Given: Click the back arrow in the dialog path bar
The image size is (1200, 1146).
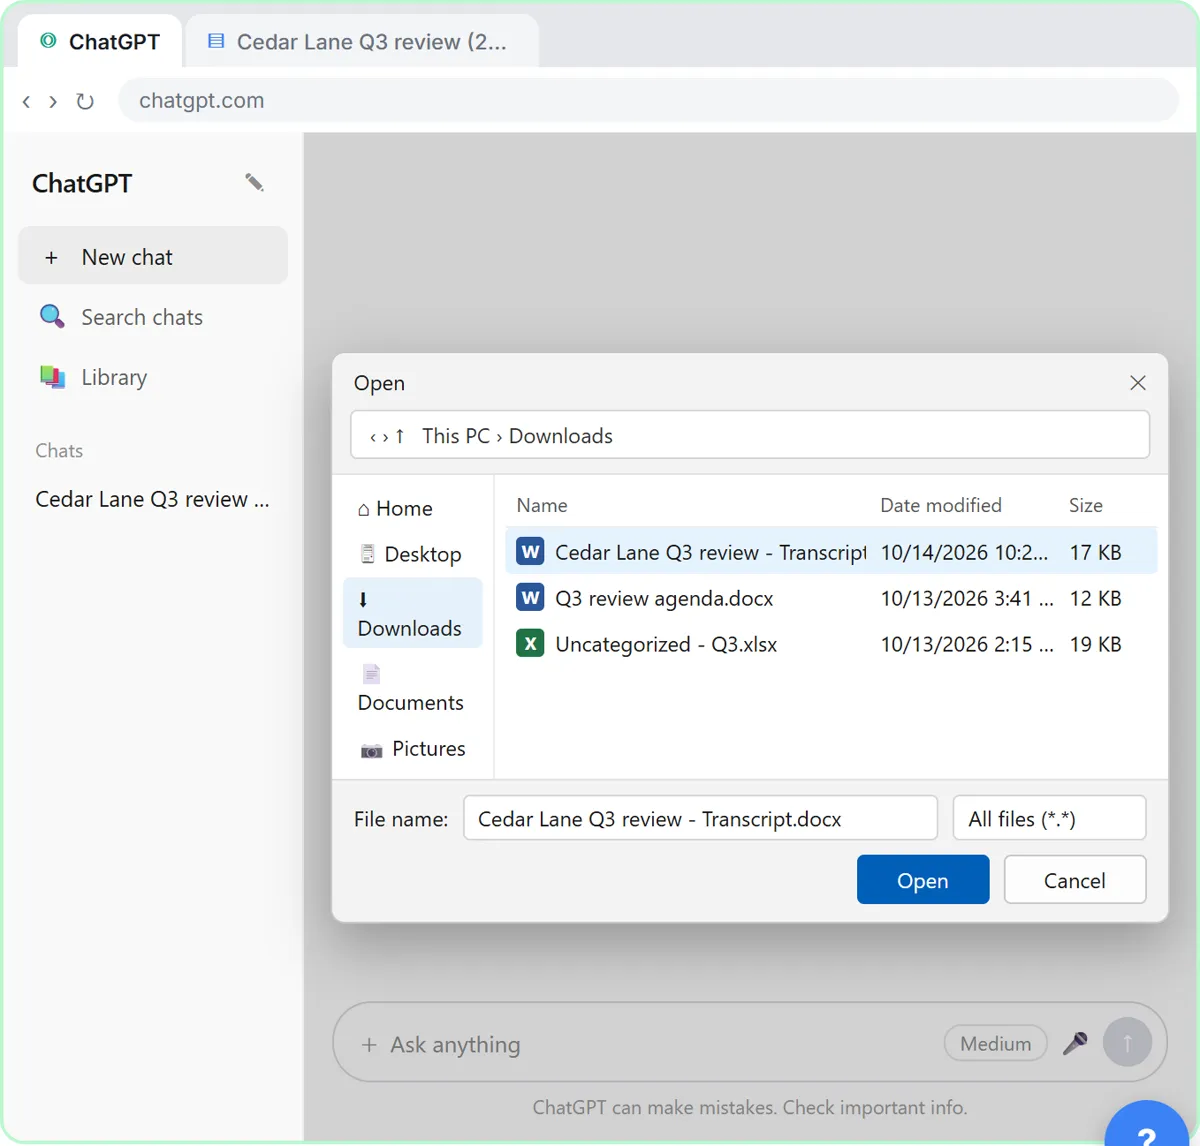Looking at the screenshot, I should [x=373, y=437].
